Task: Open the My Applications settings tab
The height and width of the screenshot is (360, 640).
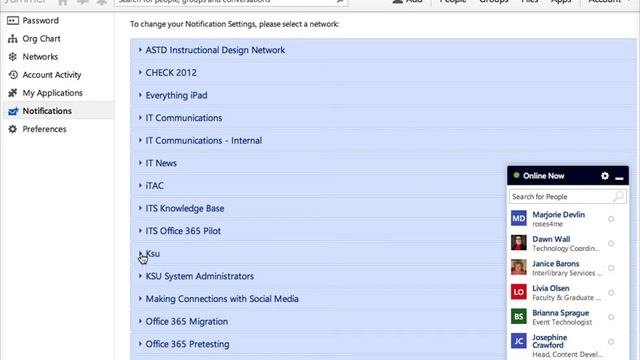Action: pos(59,93)
